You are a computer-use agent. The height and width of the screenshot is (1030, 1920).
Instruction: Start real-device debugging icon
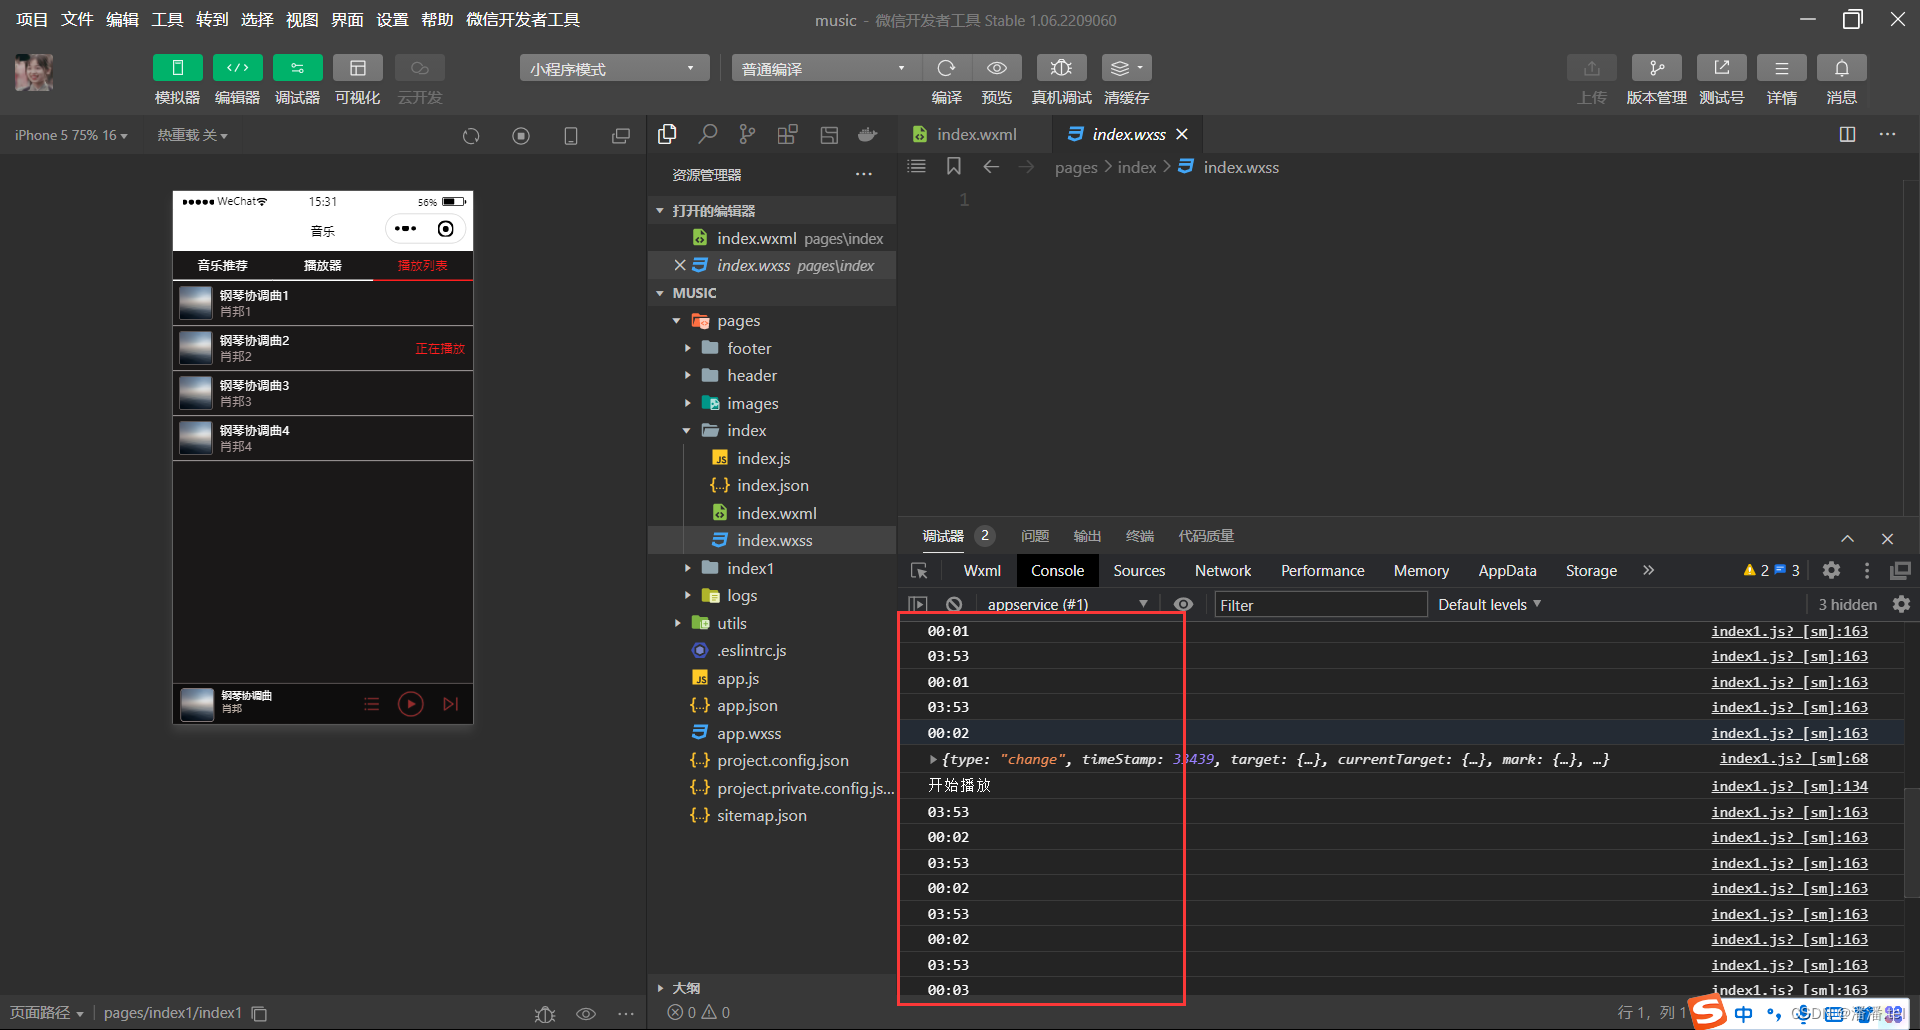point(1062,68)
